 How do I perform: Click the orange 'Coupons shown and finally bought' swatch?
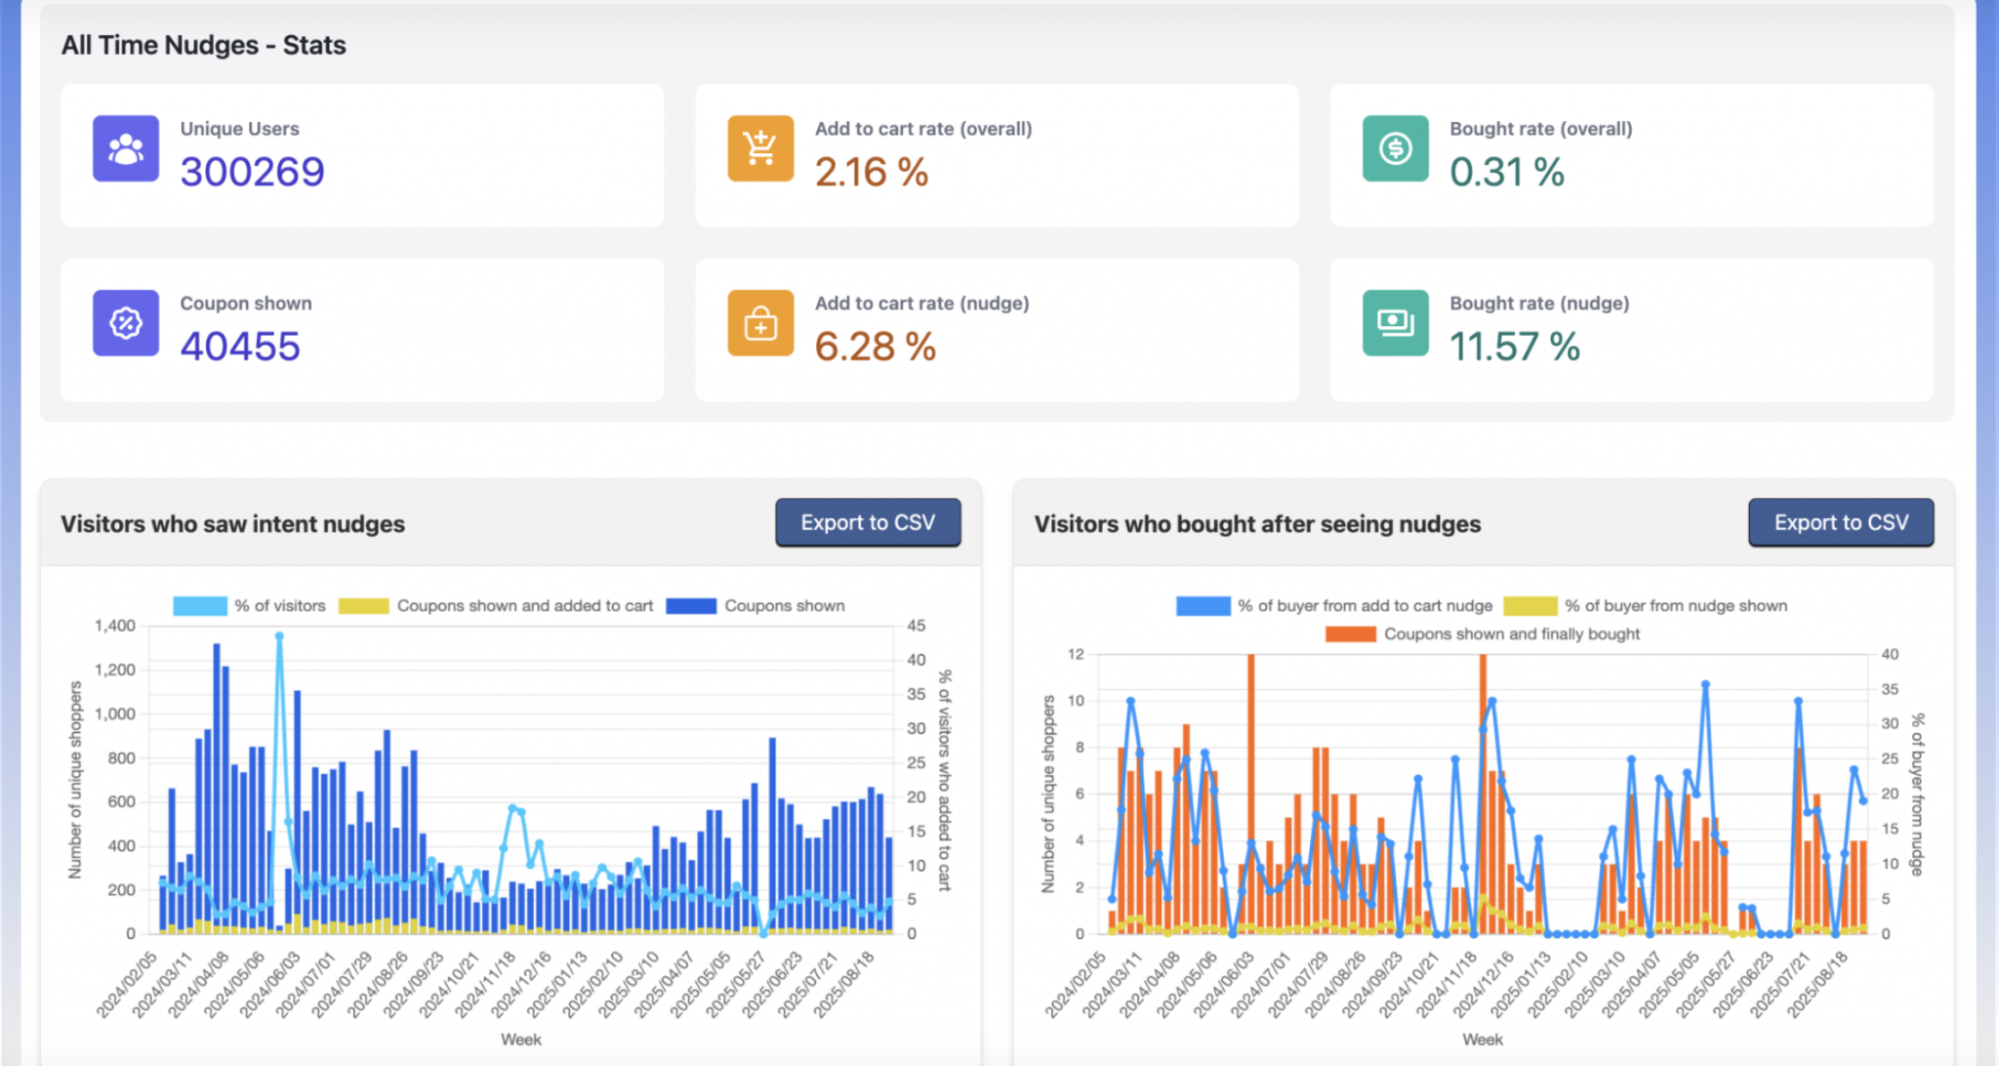(x=1351, y=634)
